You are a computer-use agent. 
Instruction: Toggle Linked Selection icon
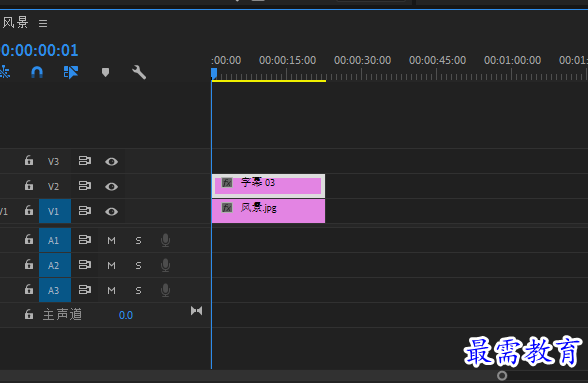[x=70, y=72]
